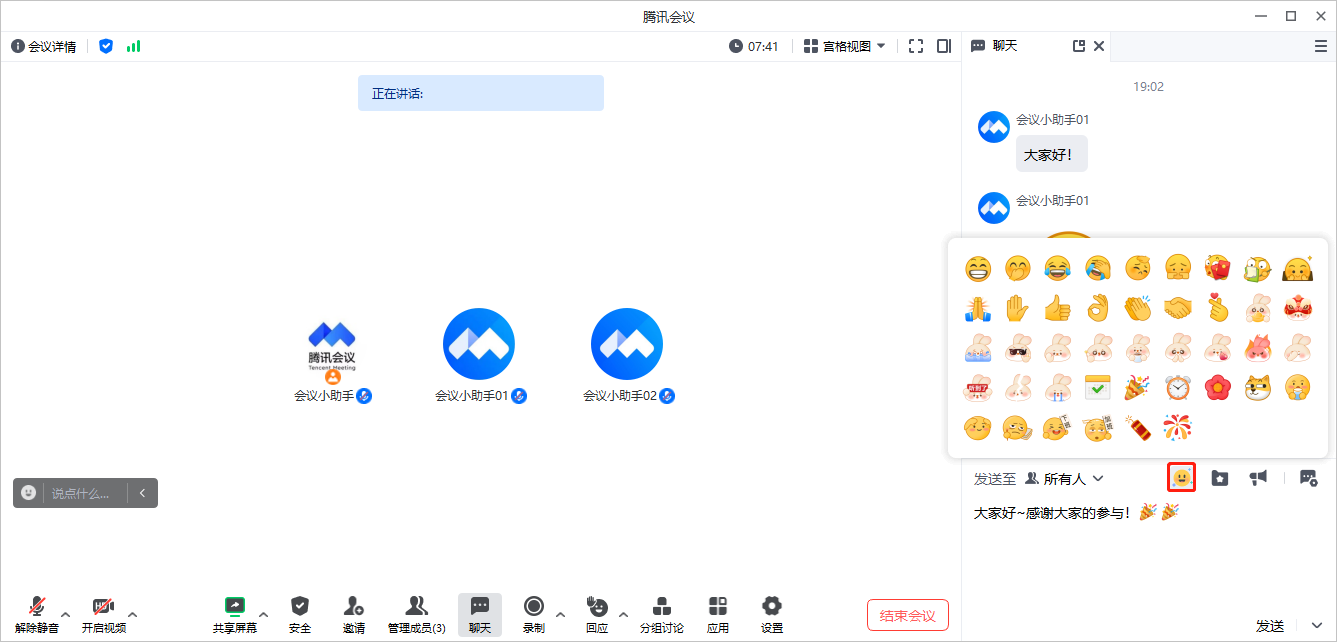Turn on video (开启视频)
Screen dimensions: 1337x642
point(103,615)
